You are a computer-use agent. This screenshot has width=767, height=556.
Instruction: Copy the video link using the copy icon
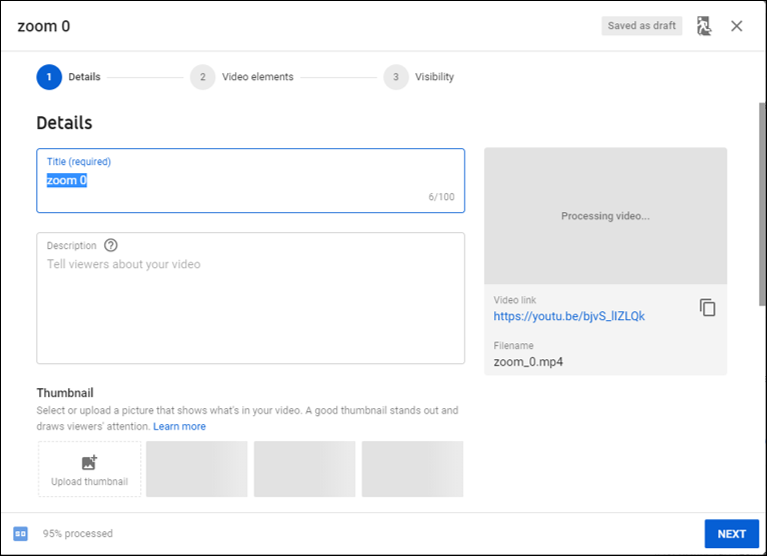707,308
